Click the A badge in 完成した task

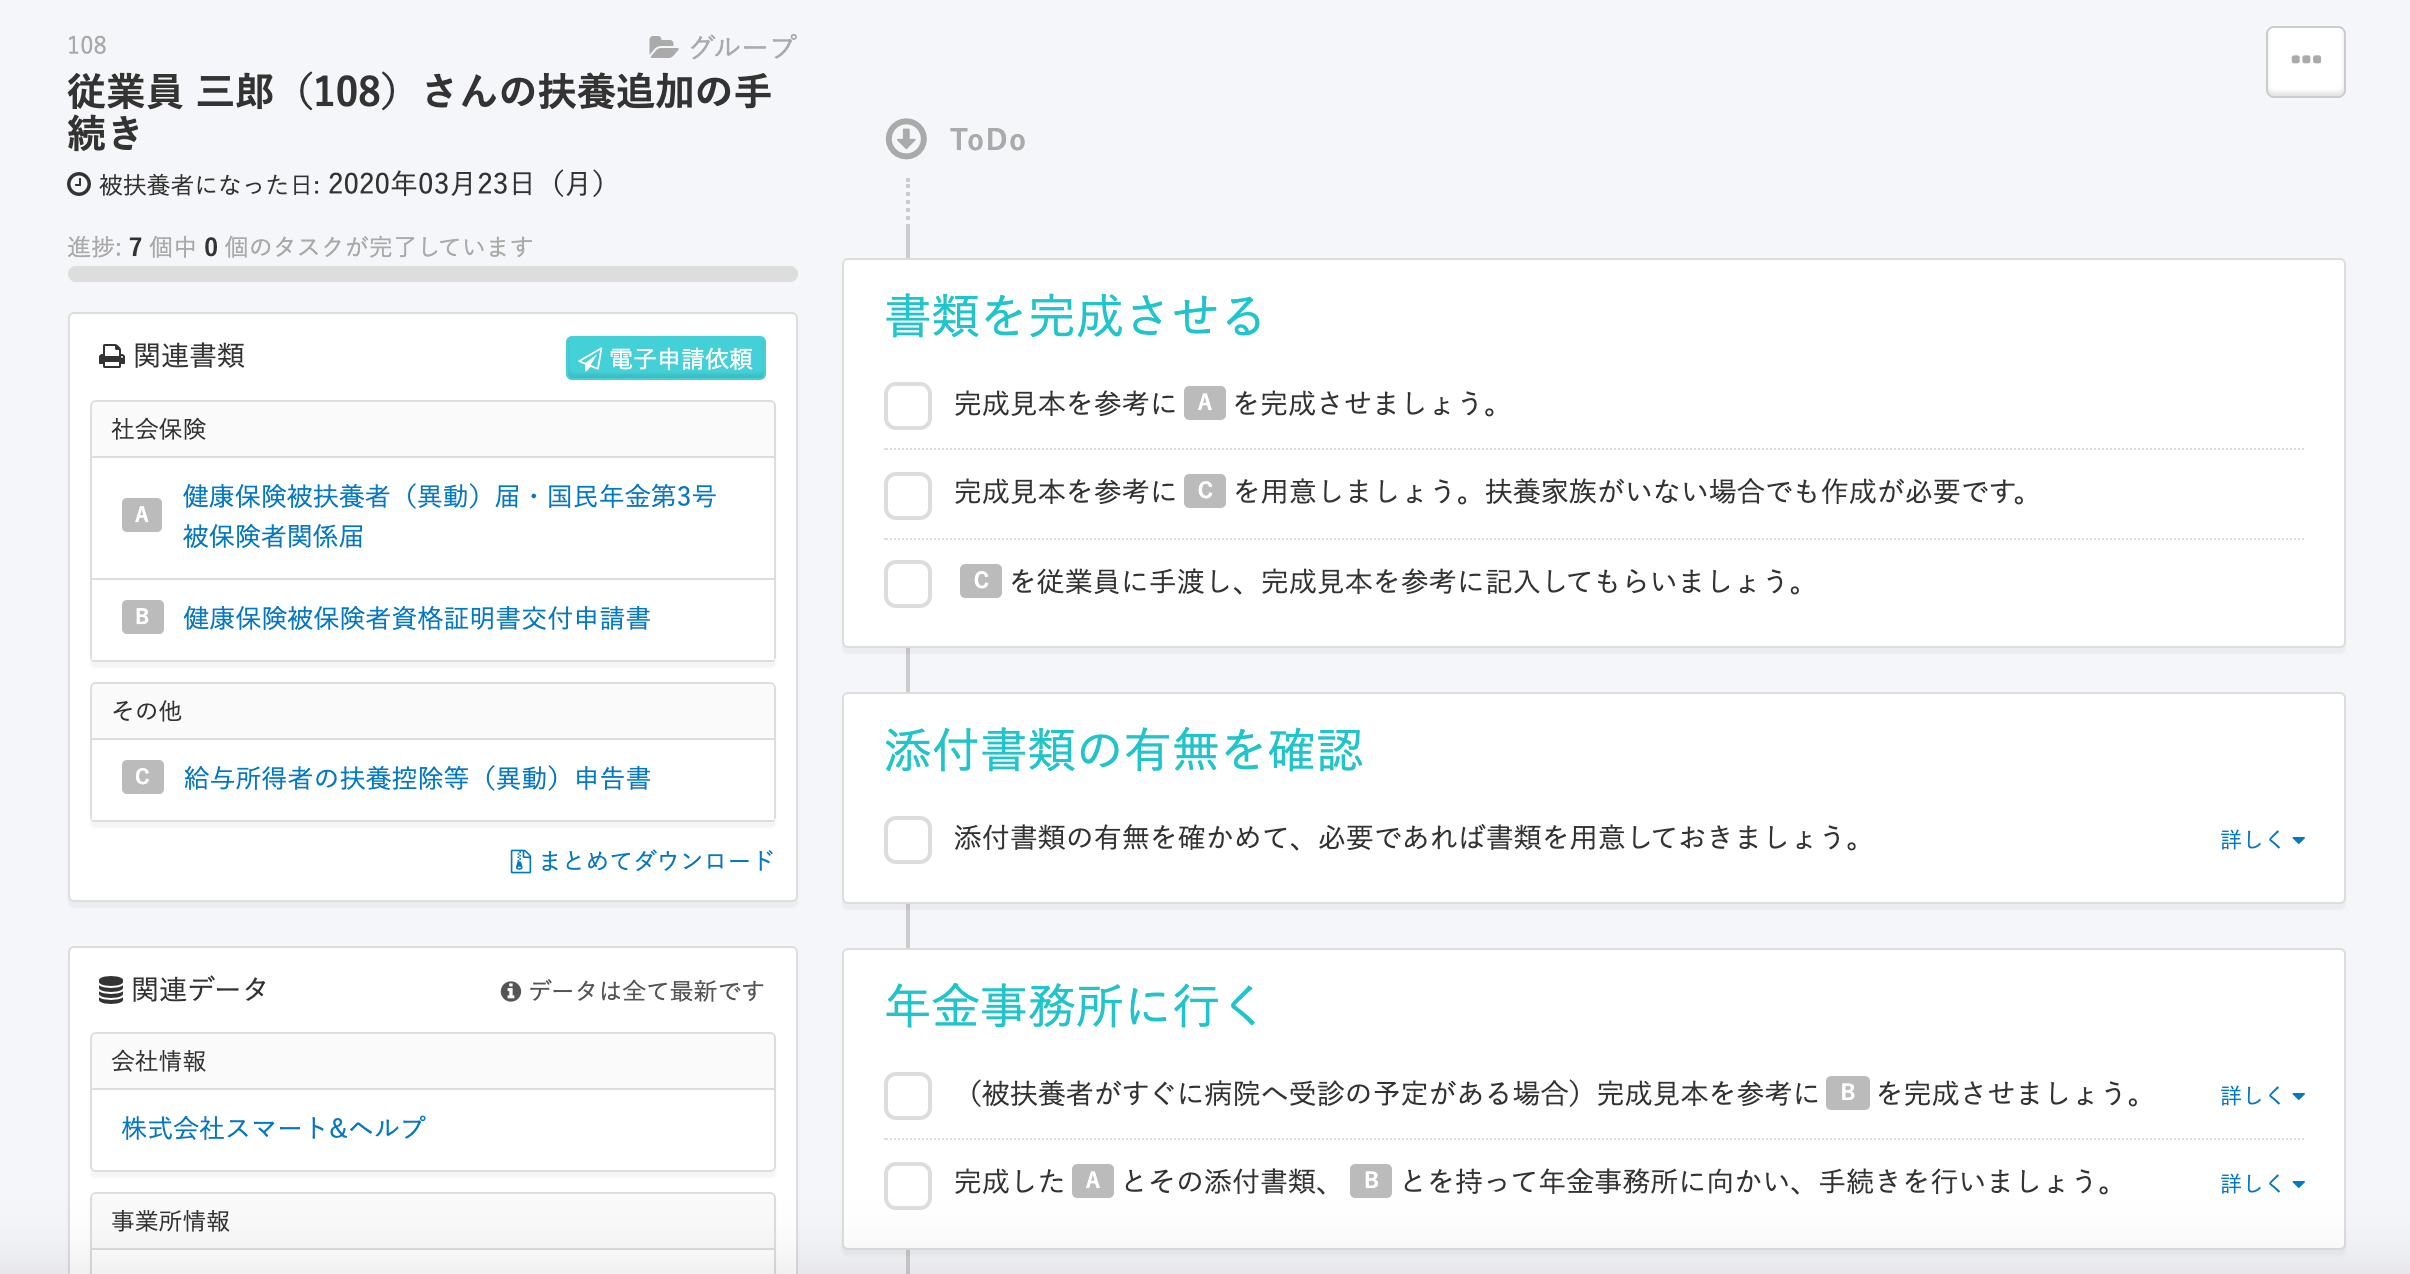tap(1093, 1181)
